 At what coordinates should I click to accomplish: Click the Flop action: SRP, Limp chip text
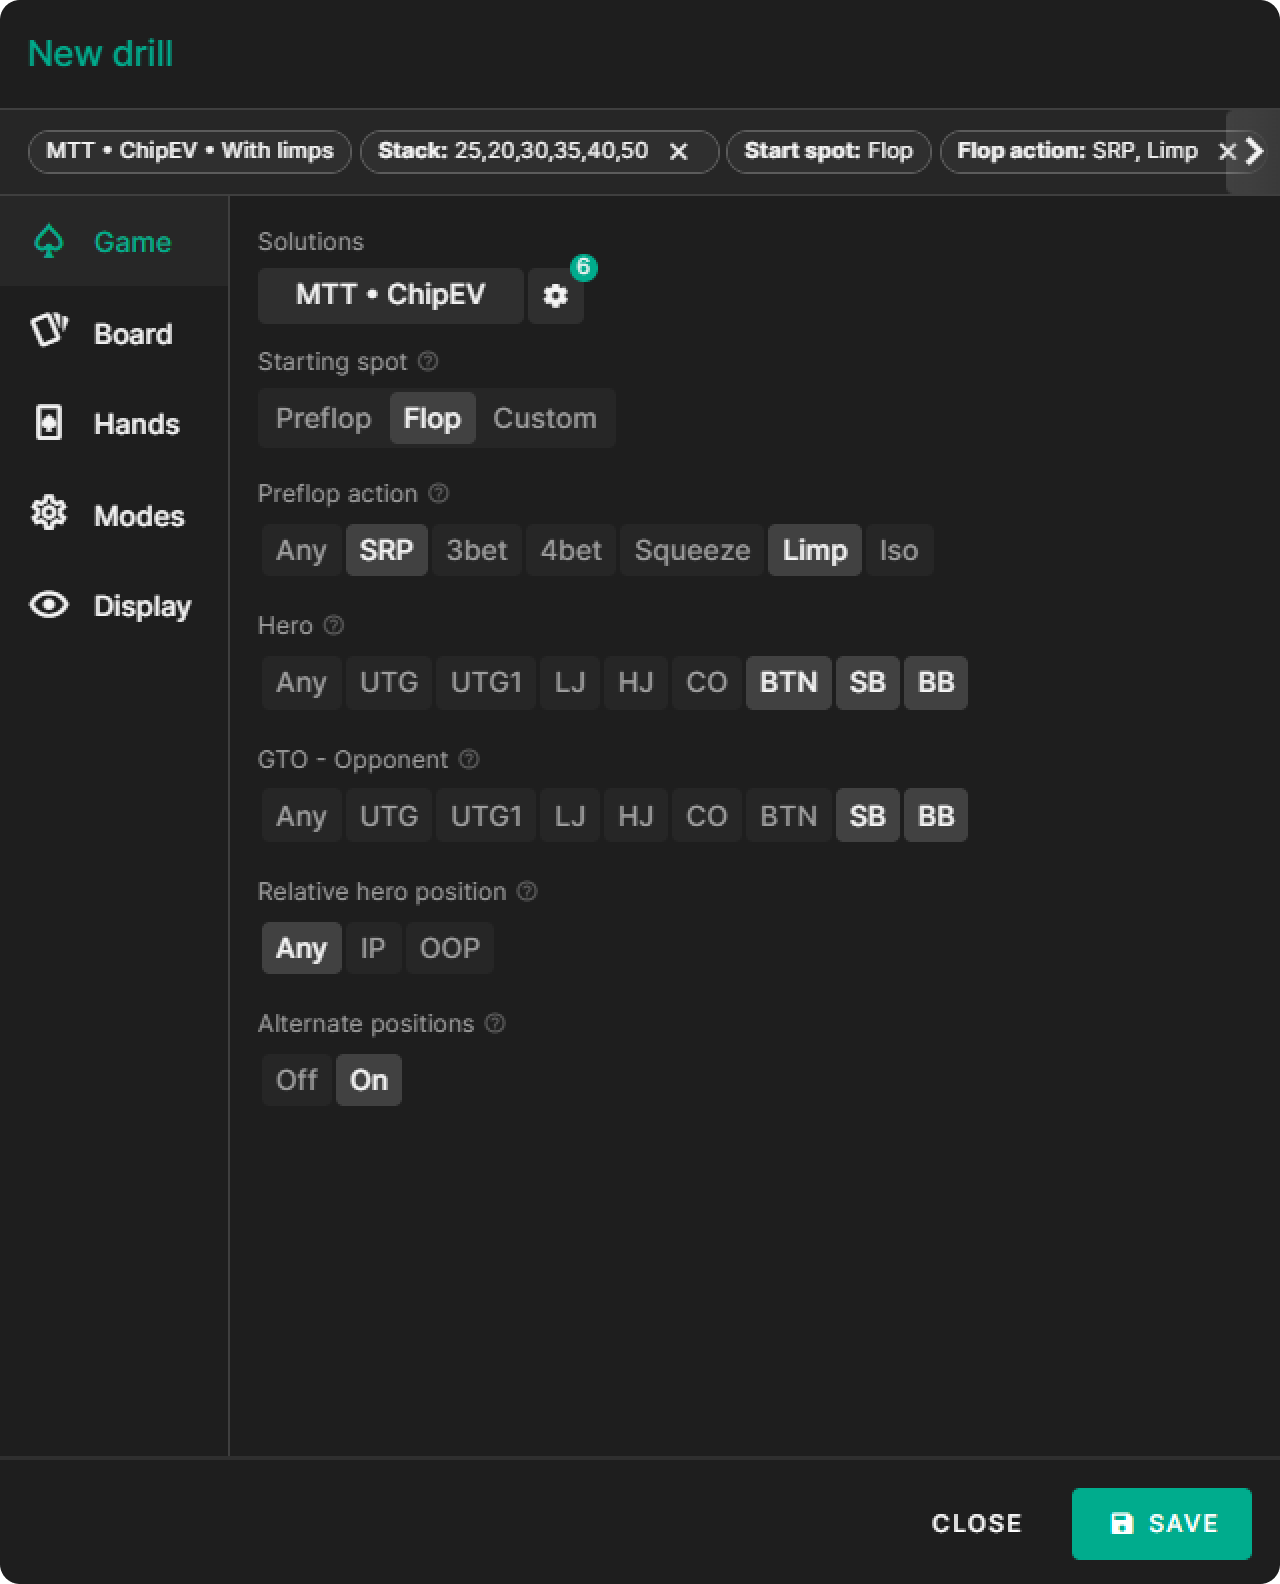(1077, 151)
